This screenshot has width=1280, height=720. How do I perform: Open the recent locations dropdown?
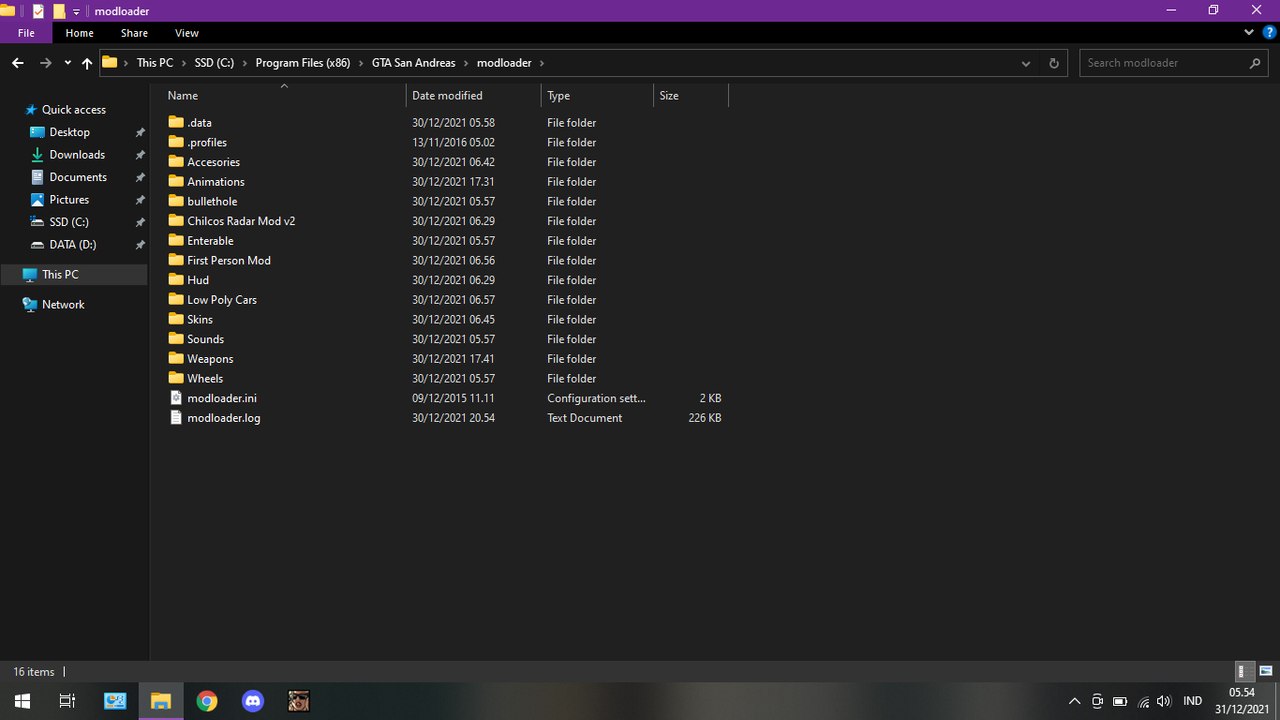67,63
